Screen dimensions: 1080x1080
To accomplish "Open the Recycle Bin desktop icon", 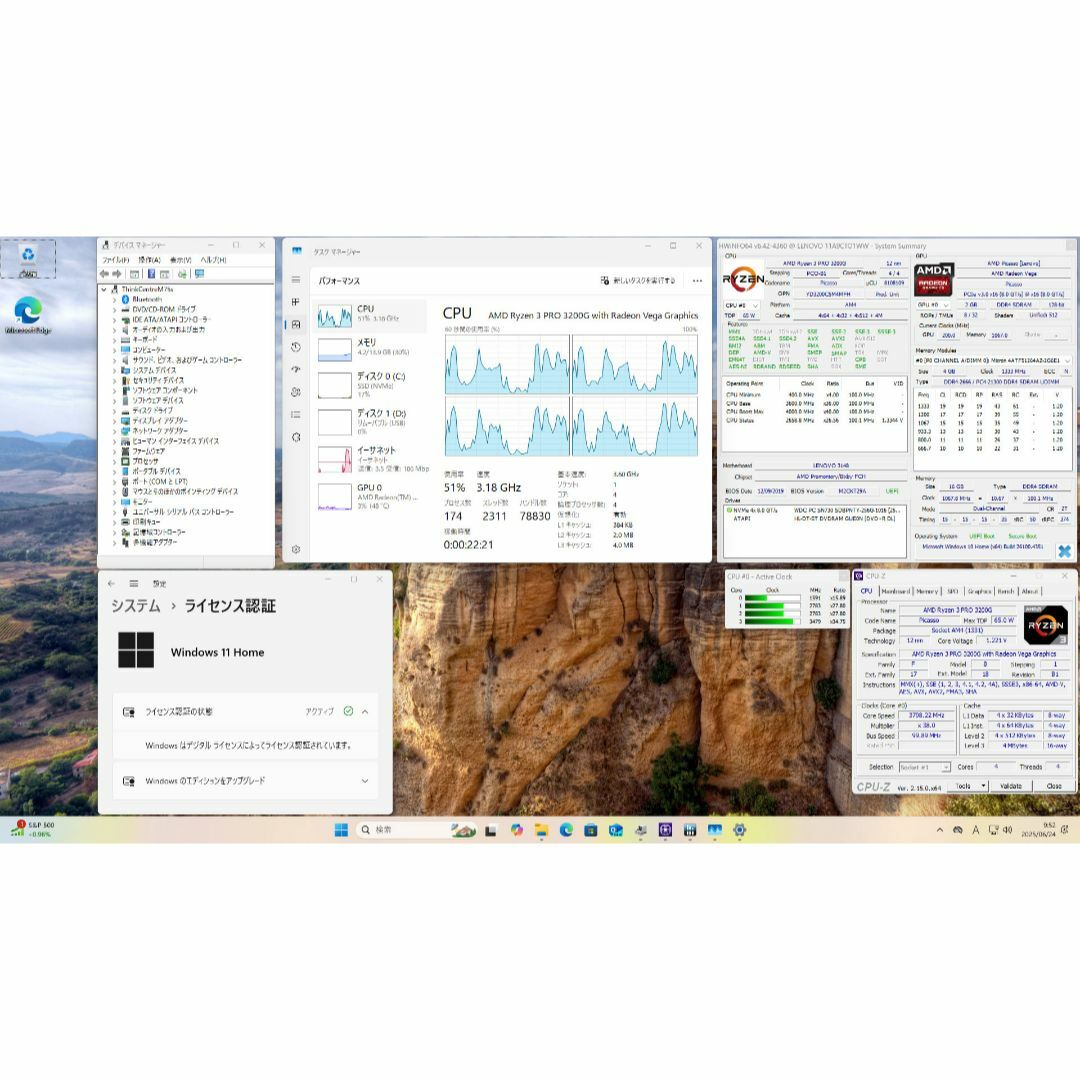I will (x=28, y=260).
